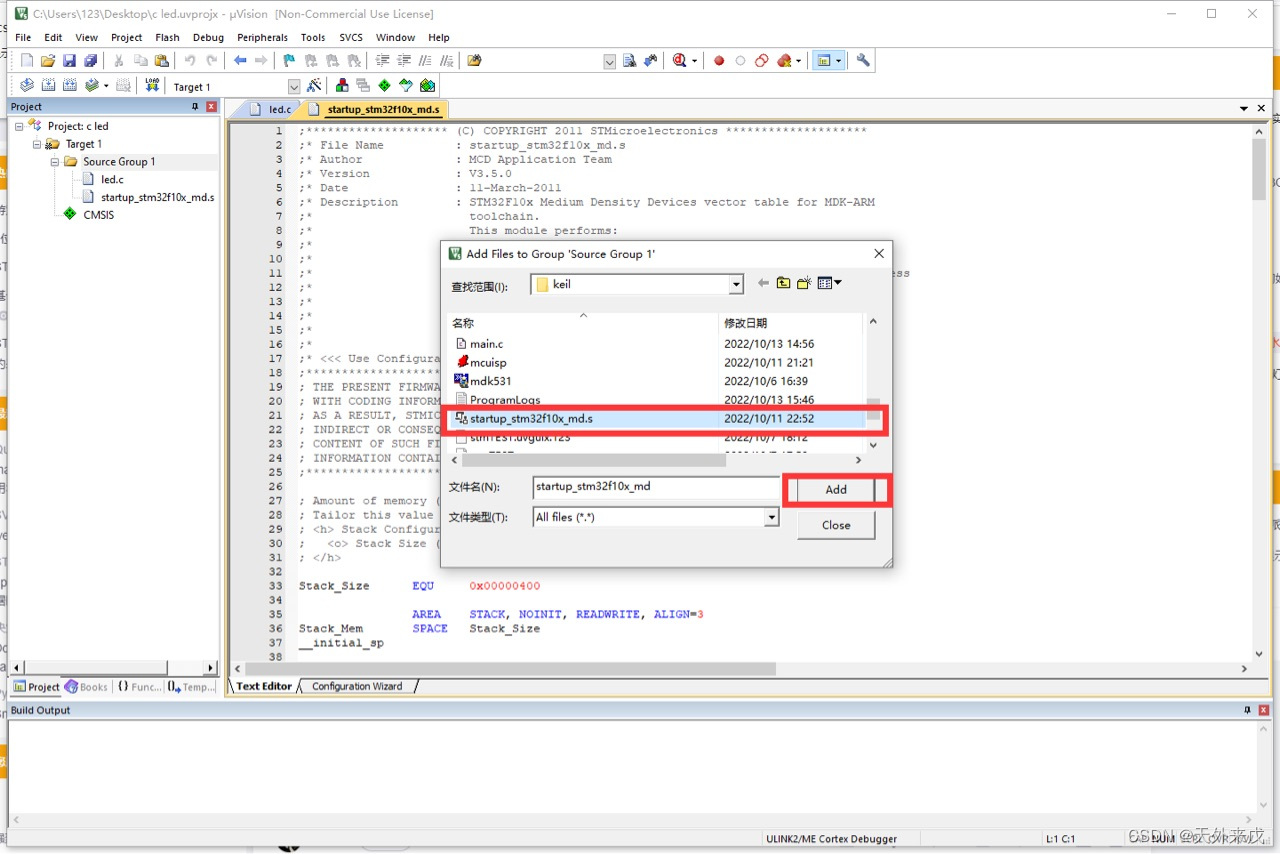Click the New file toolbar icon

click(x=27, y=61)
